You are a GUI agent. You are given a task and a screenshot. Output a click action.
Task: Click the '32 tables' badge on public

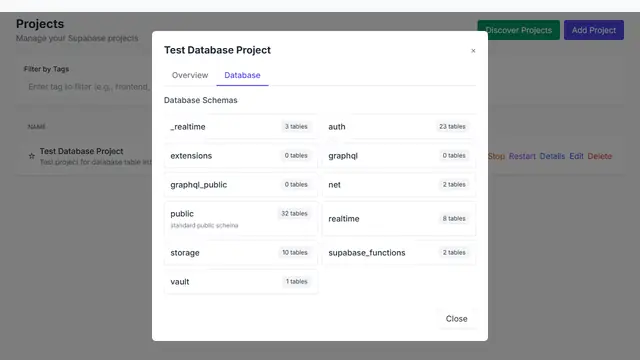pos(294,213)
